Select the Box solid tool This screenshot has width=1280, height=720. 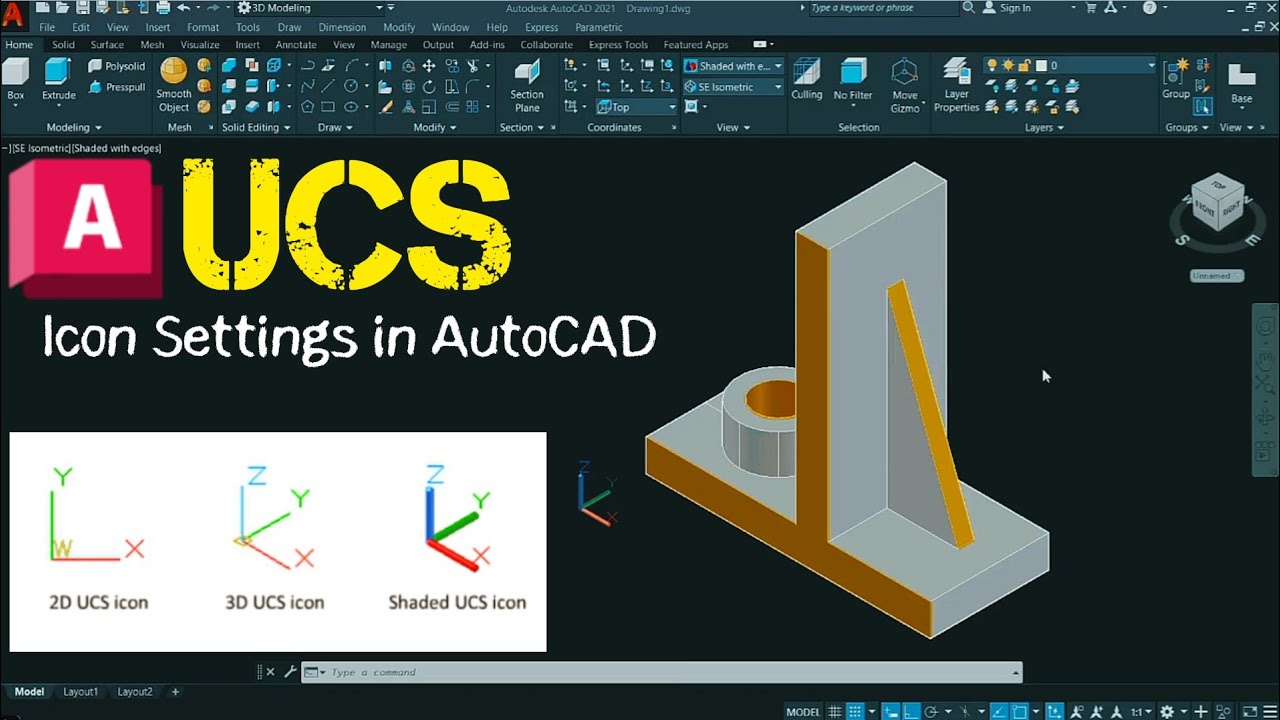point(16,80)
